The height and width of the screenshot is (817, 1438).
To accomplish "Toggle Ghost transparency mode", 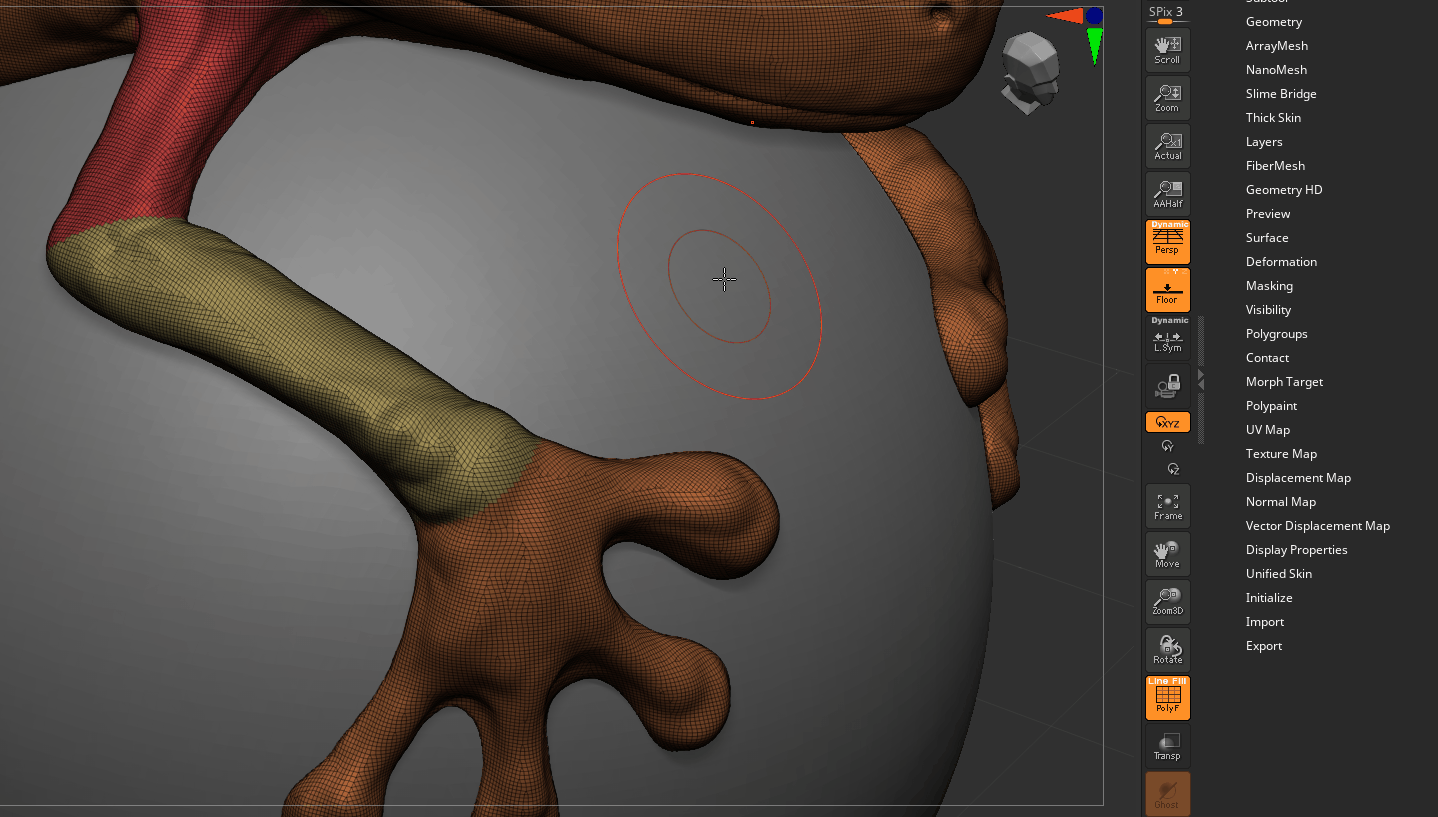I will click(x=1167, y=793).
